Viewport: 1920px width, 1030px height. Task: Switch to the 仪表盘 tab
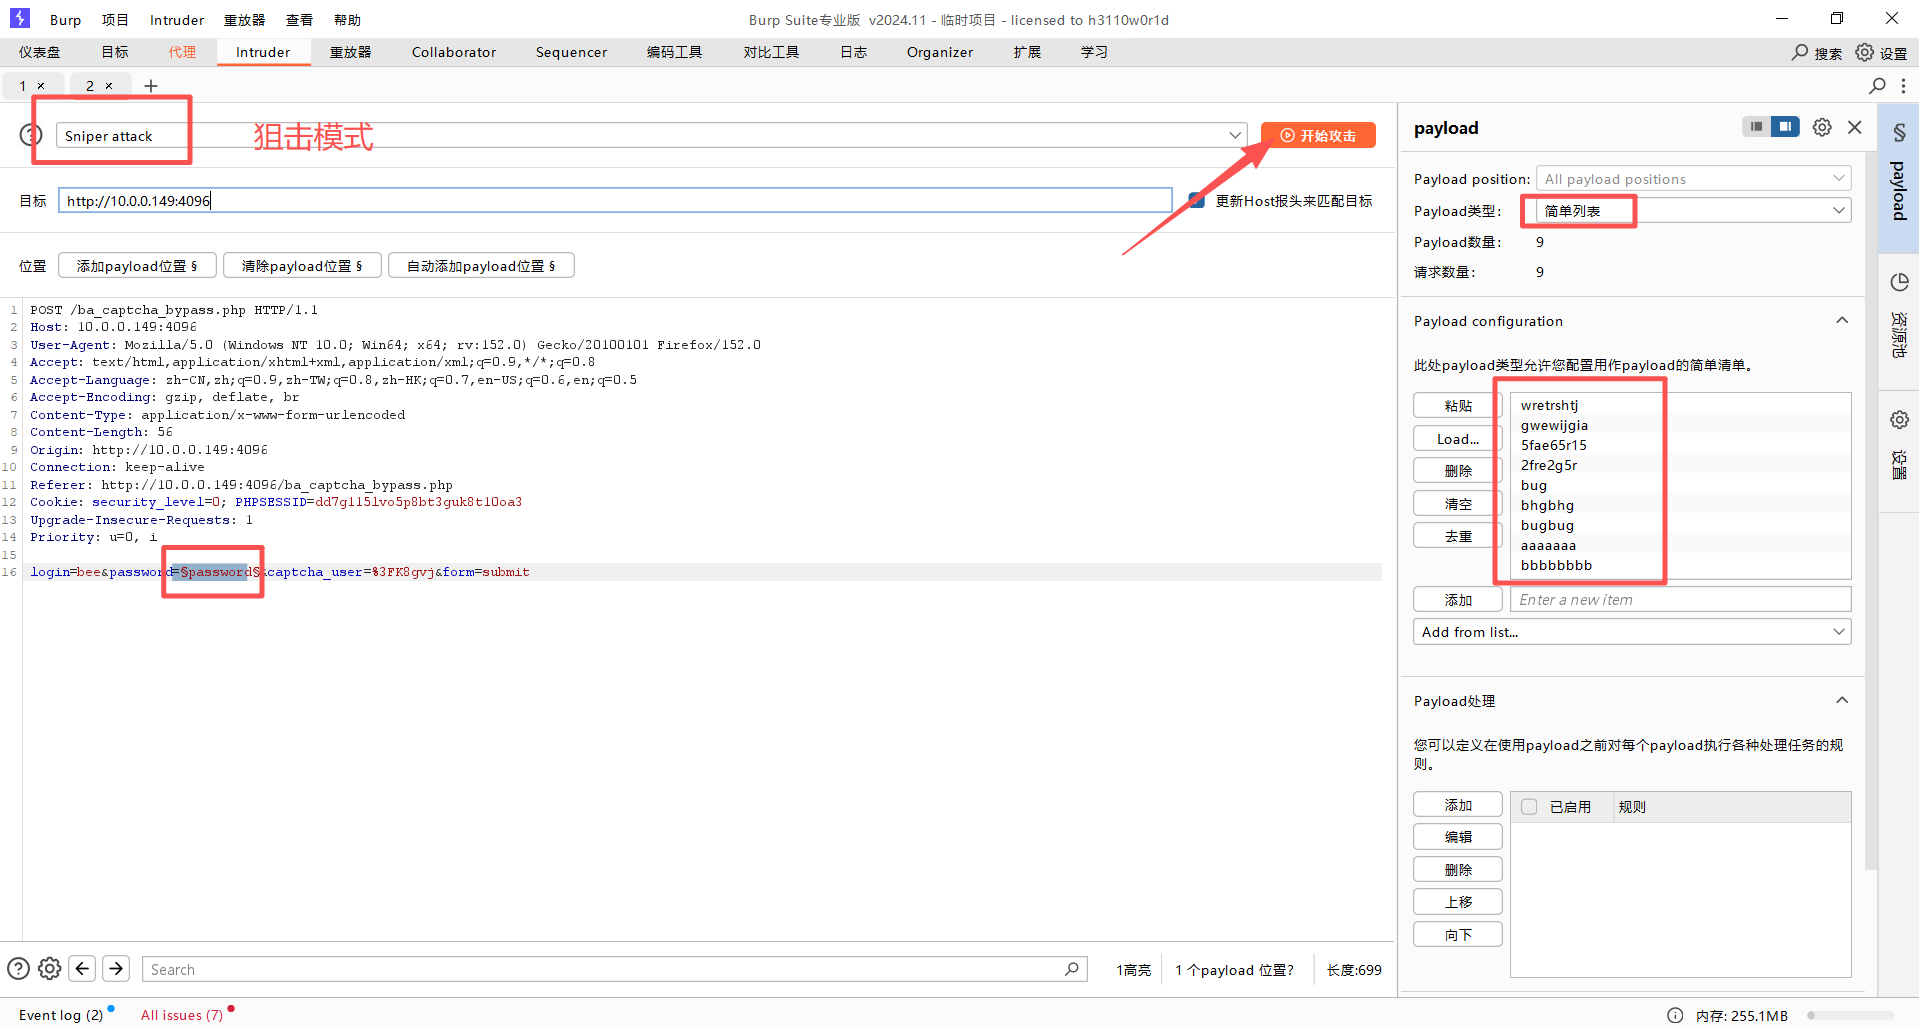(40, 52)
